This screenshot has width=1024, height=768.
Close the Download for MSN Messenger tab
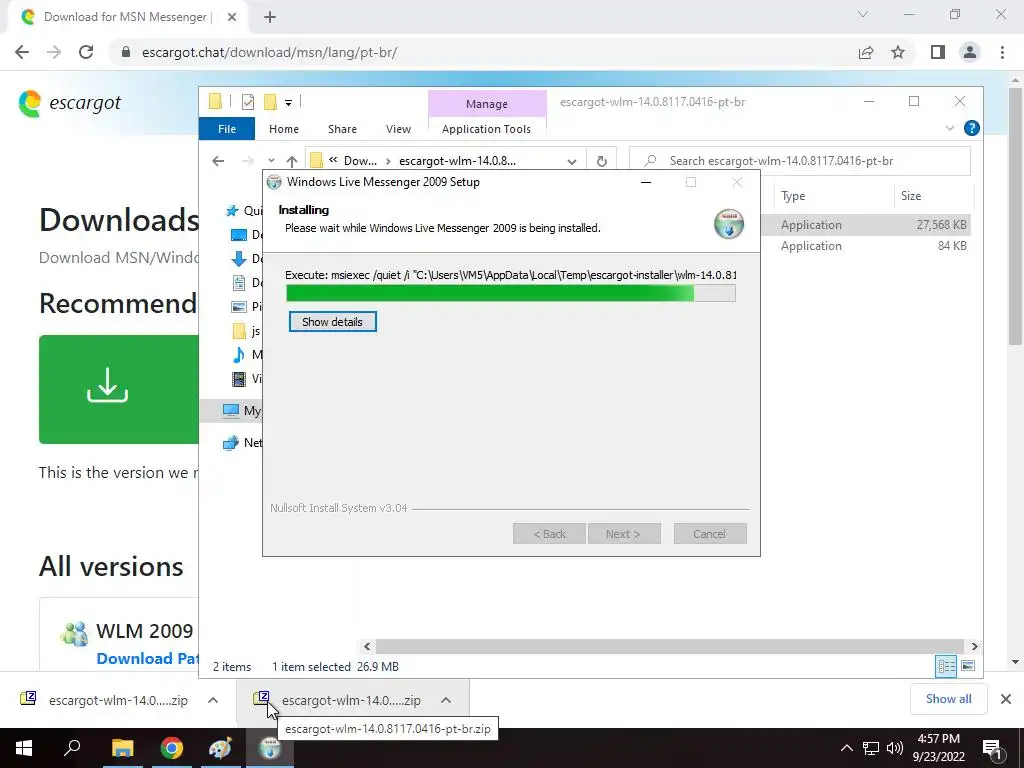[232, 17]
